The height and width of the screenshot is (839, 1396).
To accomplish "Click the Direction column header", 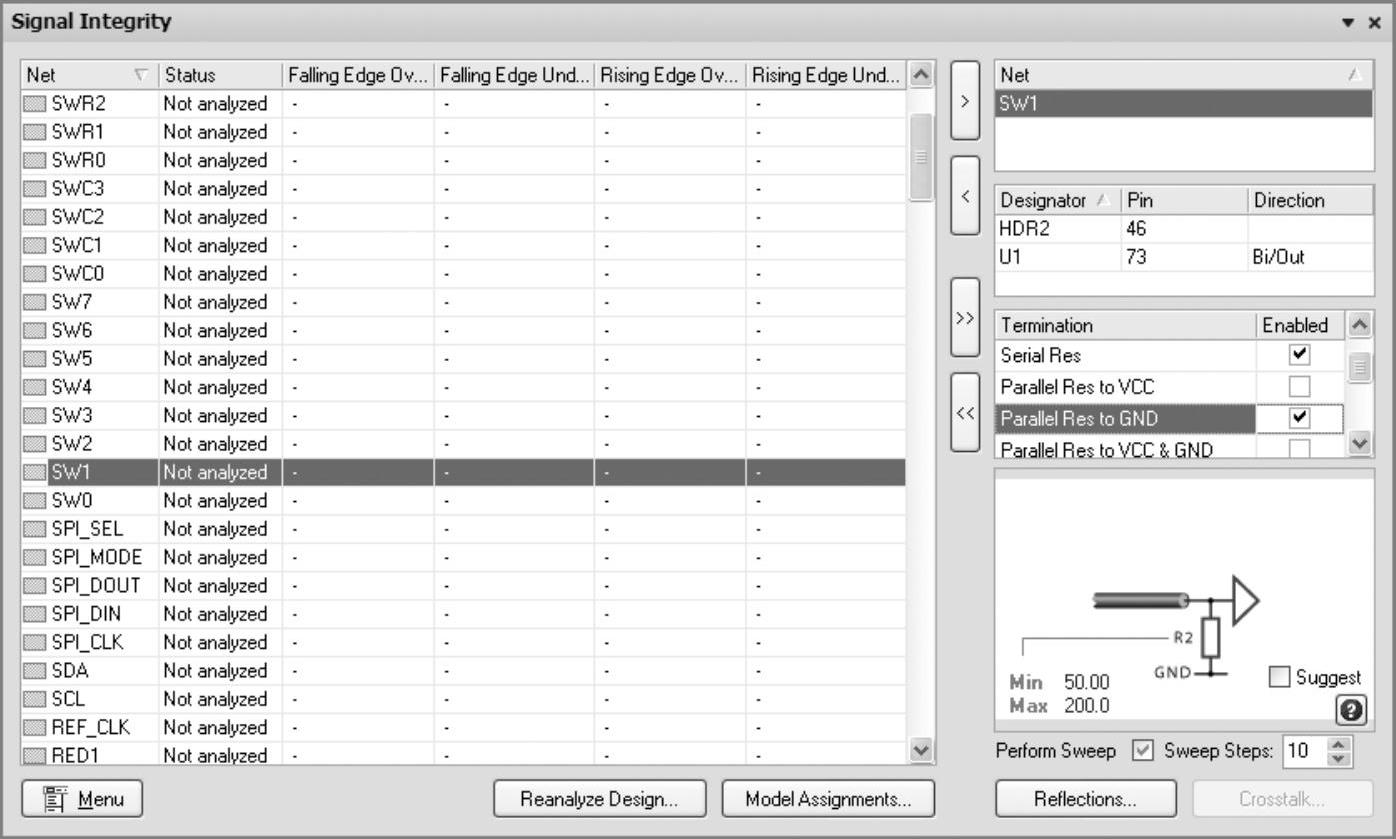I will click(x=1311, y=200).
